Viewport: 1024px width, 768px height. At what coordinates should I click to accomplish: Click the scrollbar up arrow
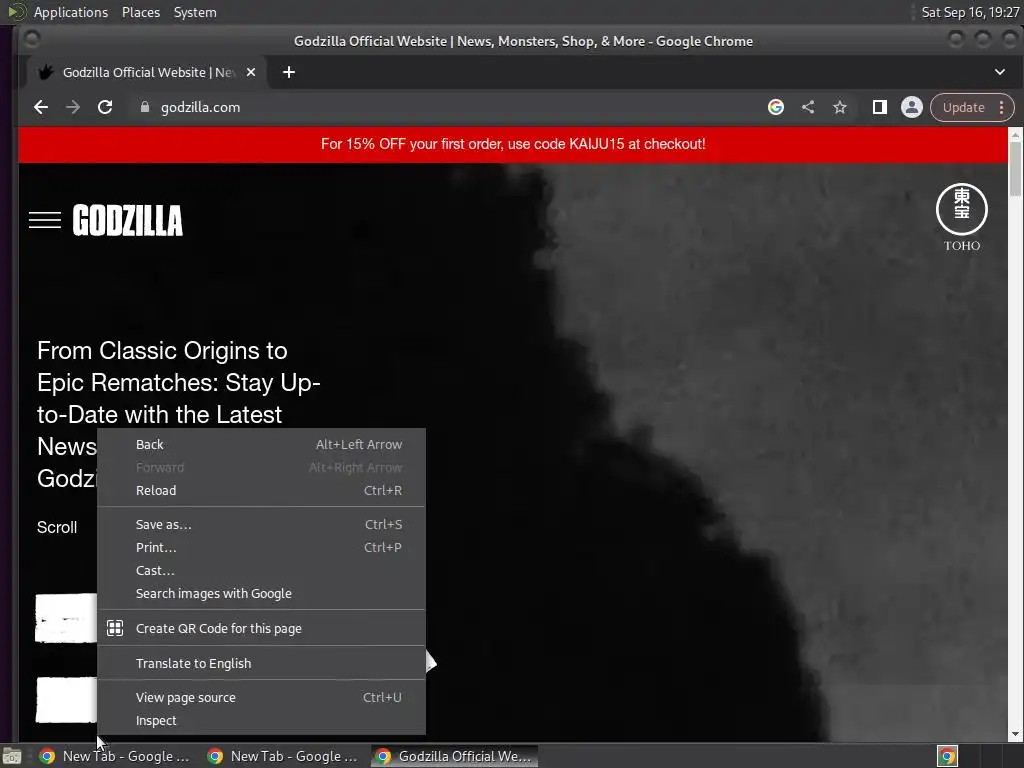tap(1015, 134)
